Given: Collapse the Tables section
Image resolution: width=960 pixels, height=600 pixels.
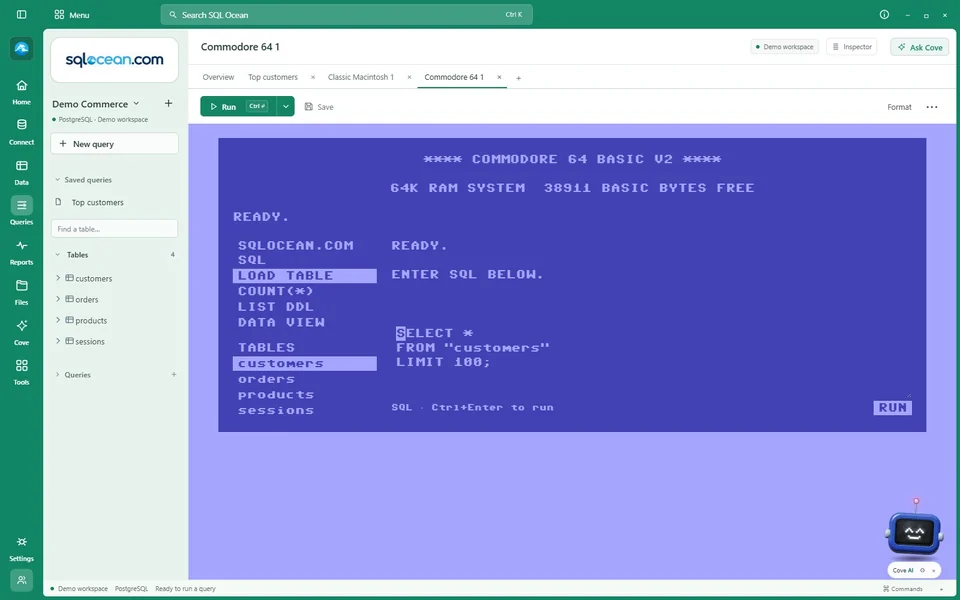Looking at the screenshot, I should click(x=58, y=255).
